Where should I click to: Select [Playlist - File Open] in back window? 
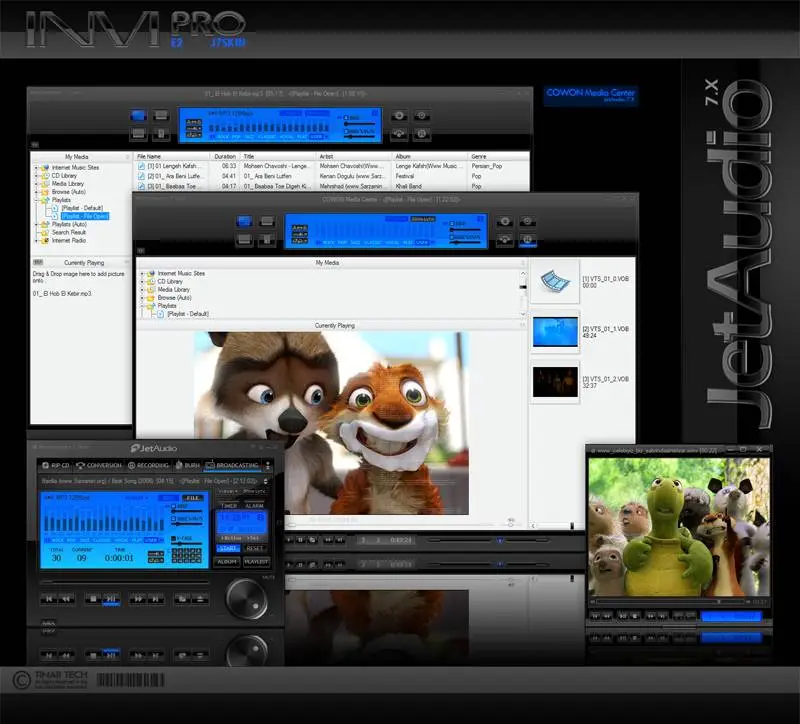click(85, 216)
